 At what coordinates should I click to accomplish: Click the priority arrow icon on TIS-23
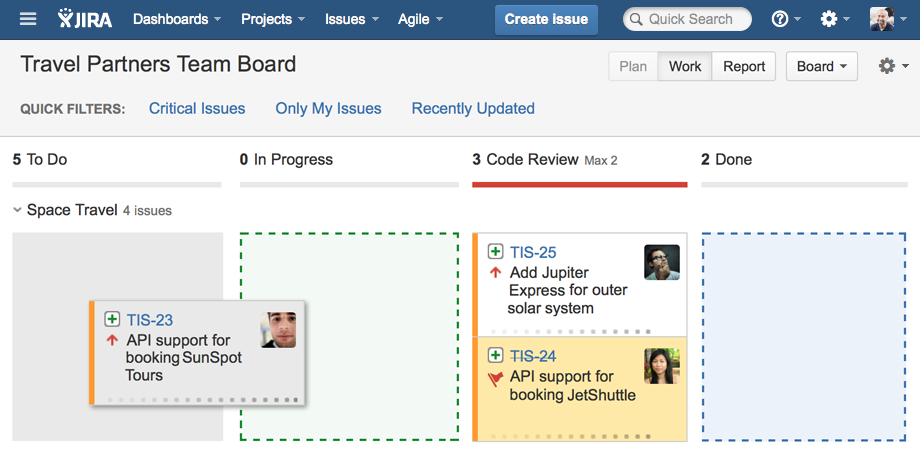112,341
